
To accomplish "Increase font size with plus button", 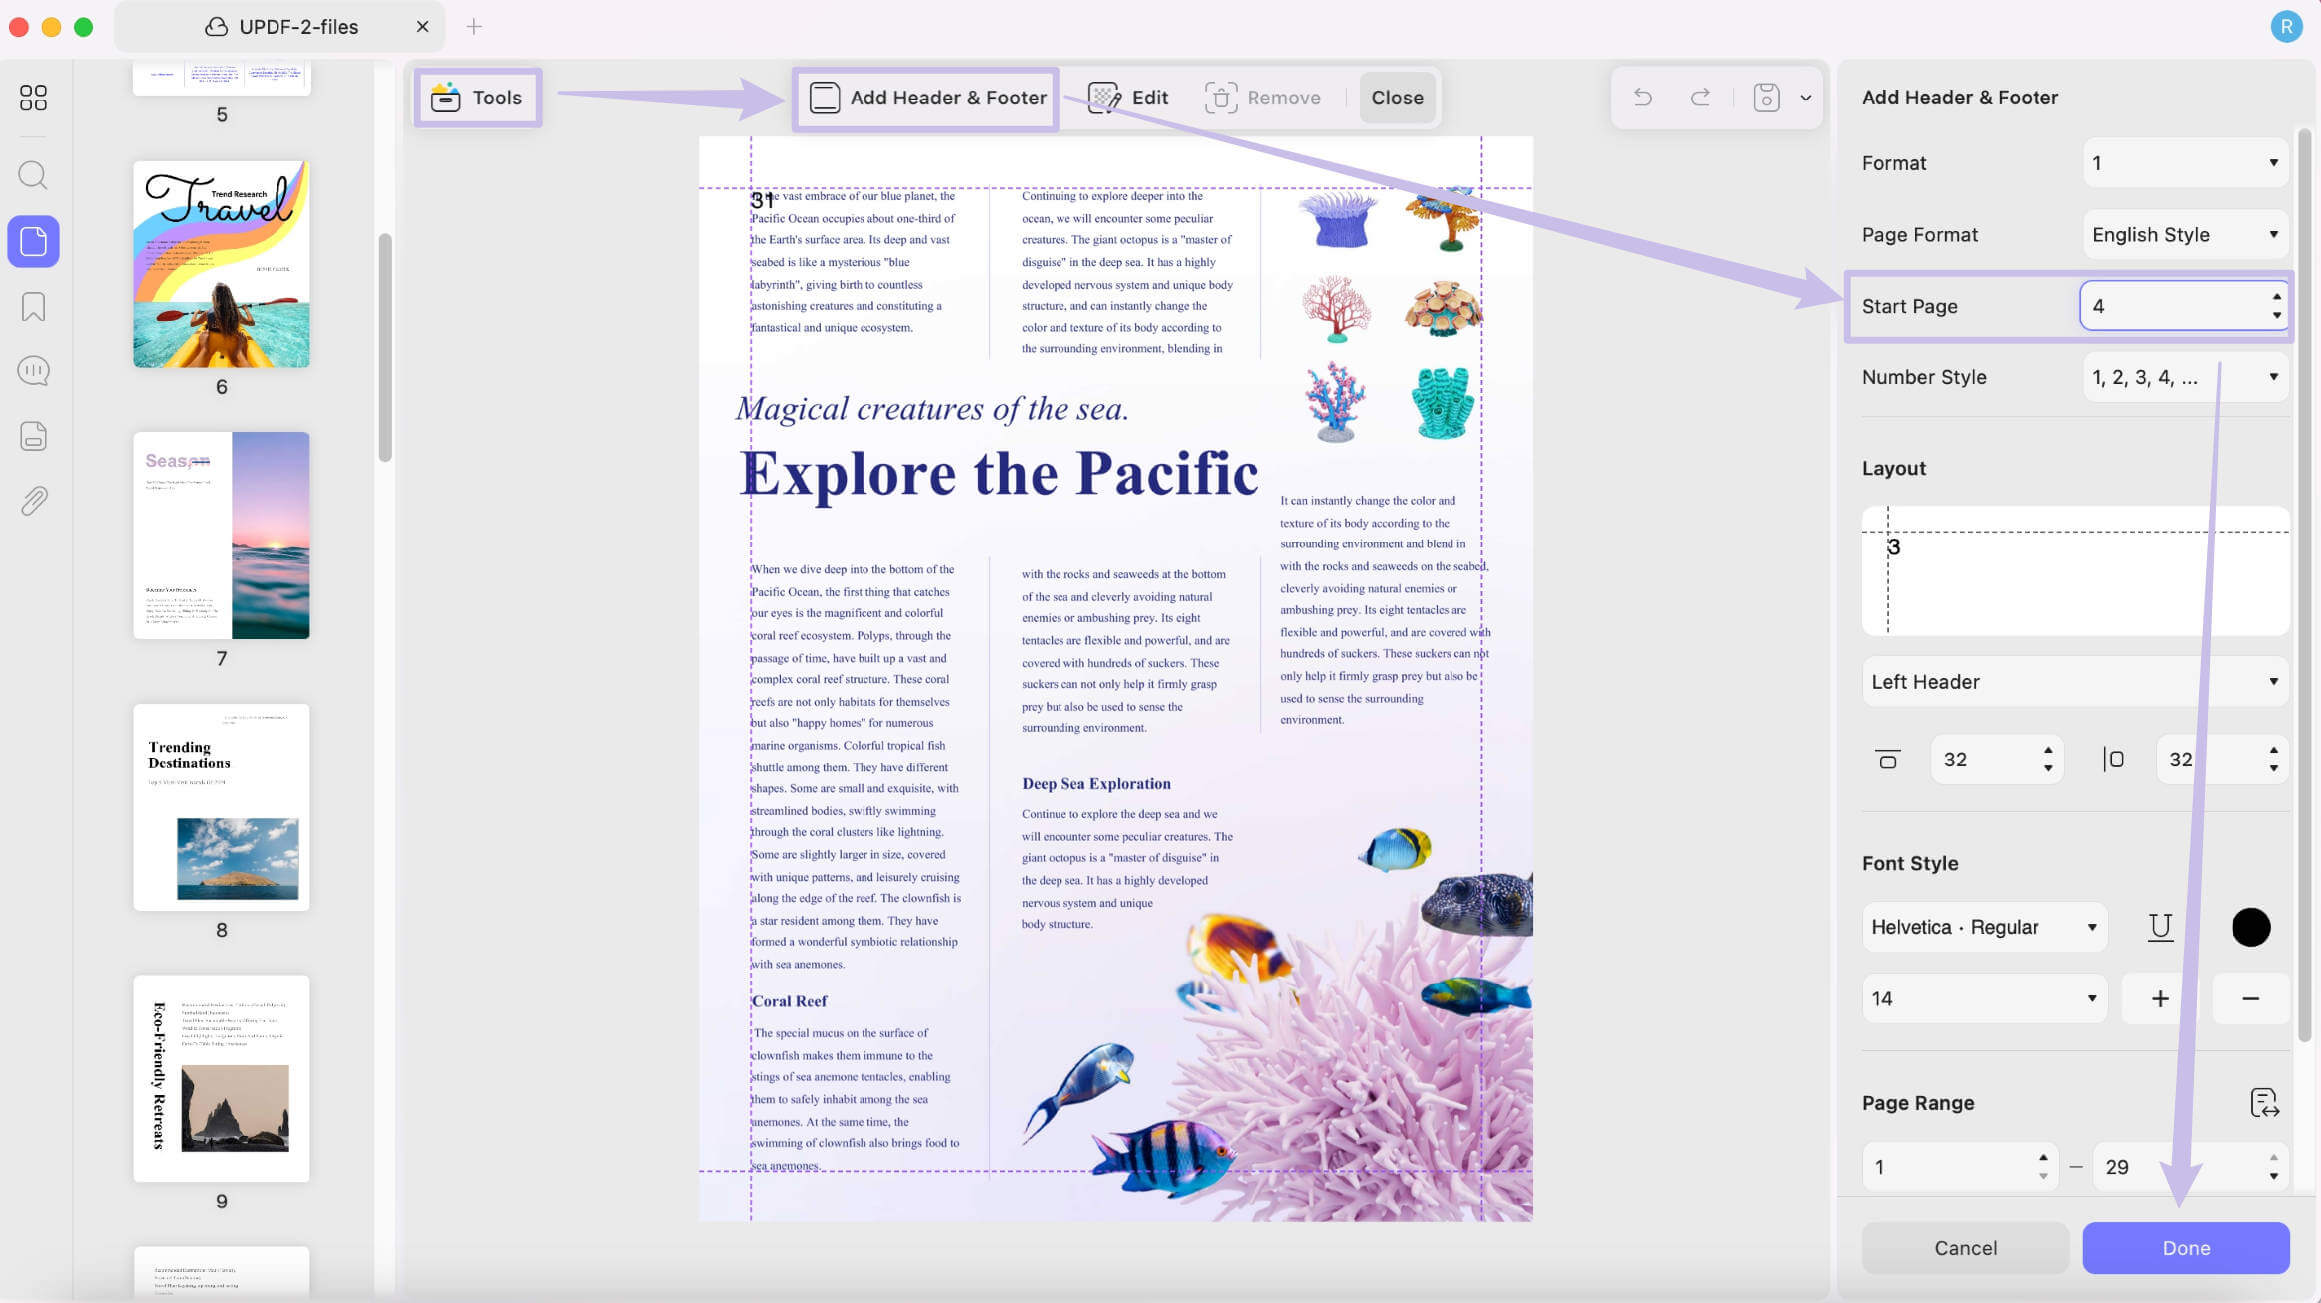I will (x=2160, y=999).
